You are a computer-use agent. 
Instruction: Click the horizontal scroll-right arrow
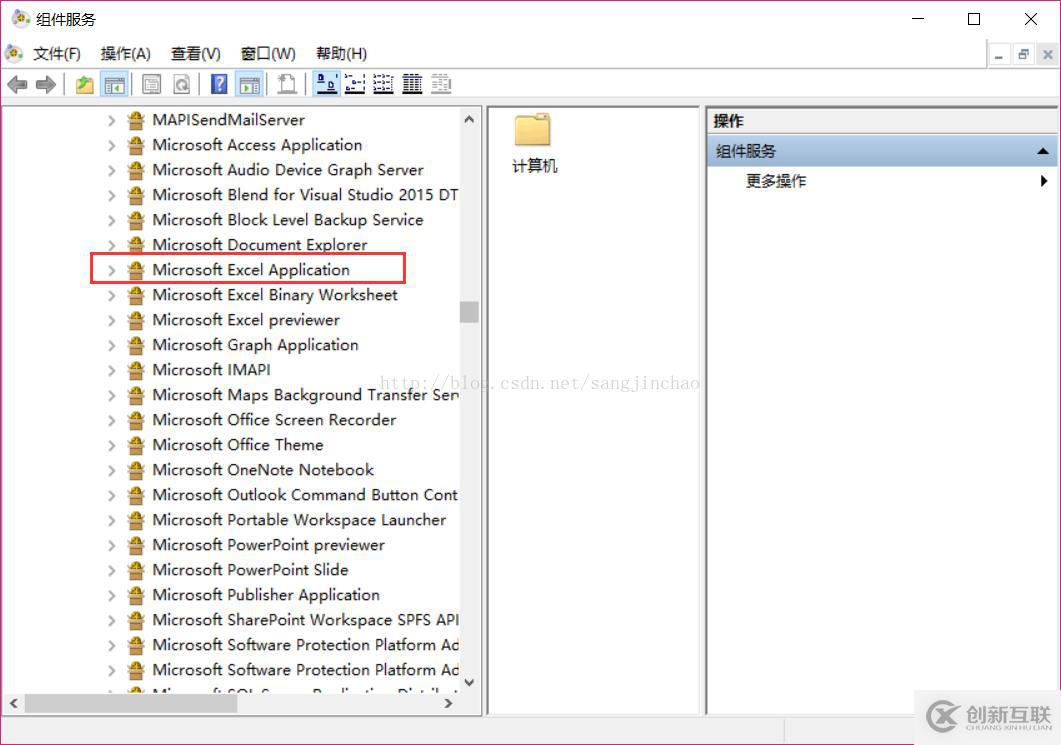coord(447,704)
